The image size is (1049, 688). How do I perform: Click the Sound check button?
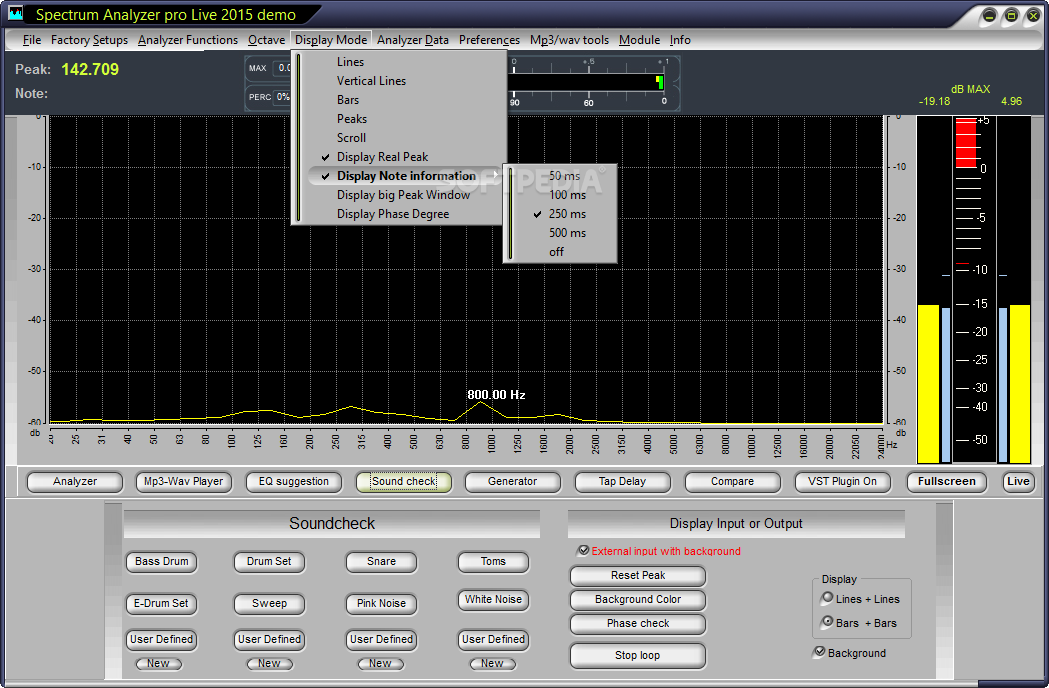(x=403, y=481)
